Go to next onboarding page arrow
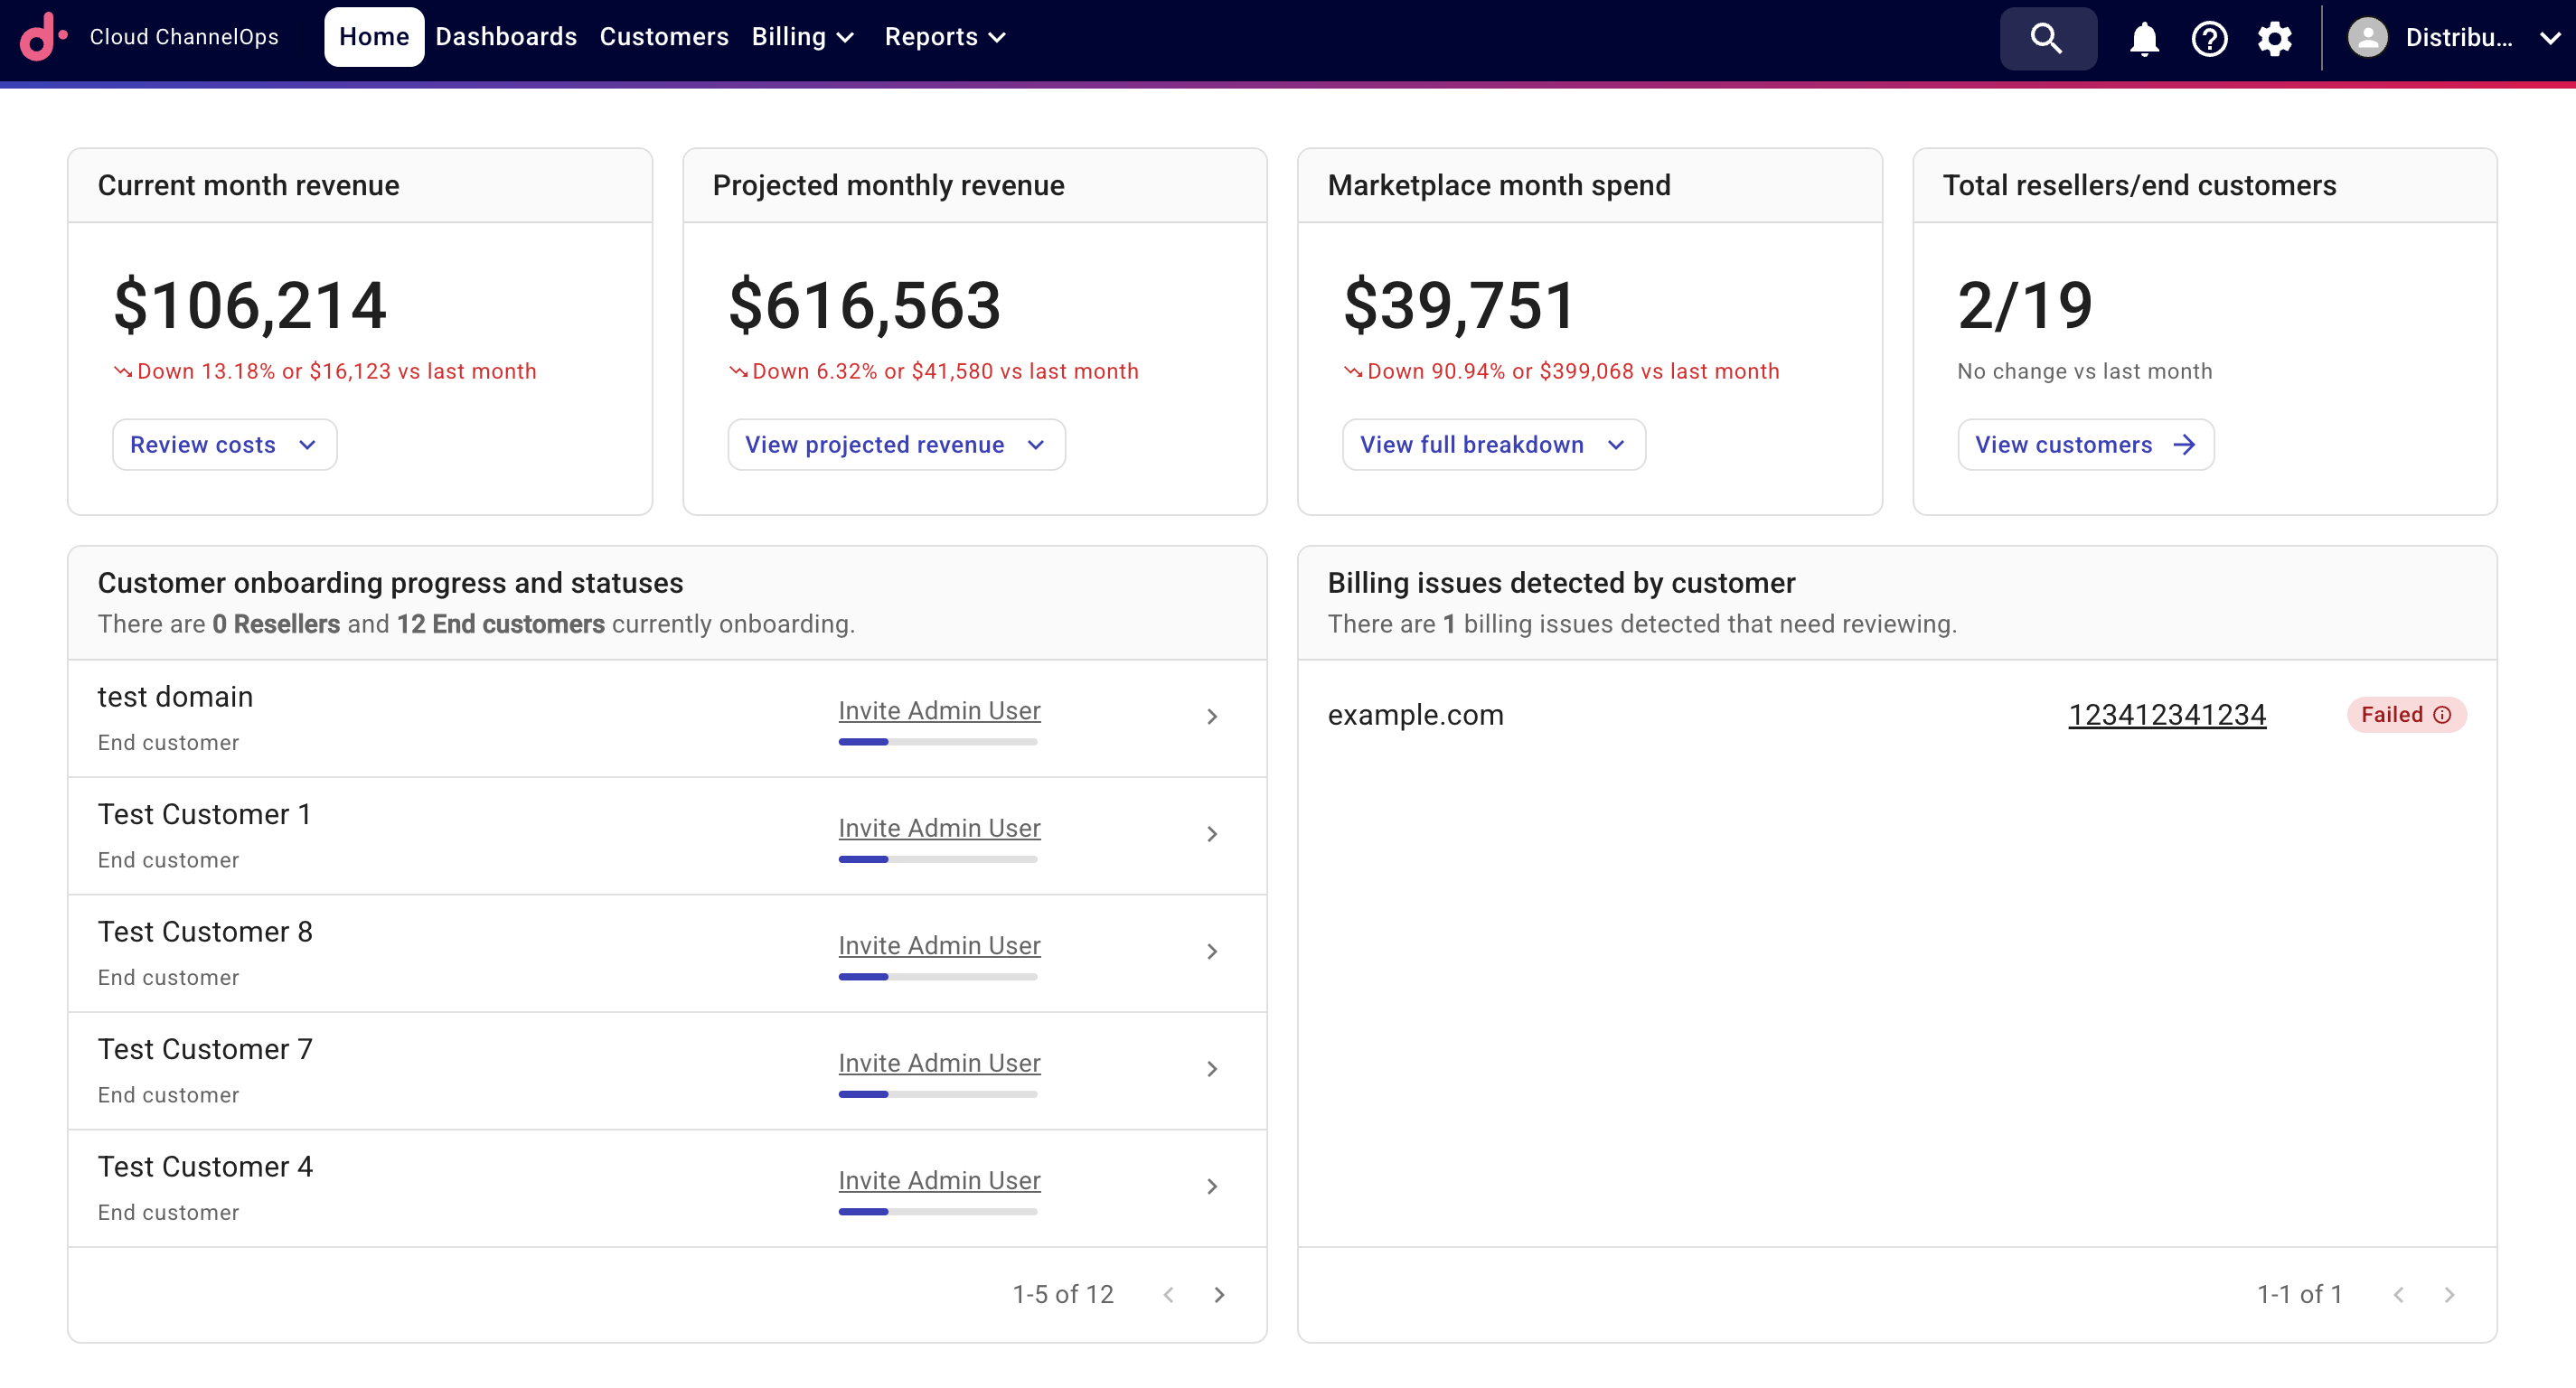 [1219, 1293]
